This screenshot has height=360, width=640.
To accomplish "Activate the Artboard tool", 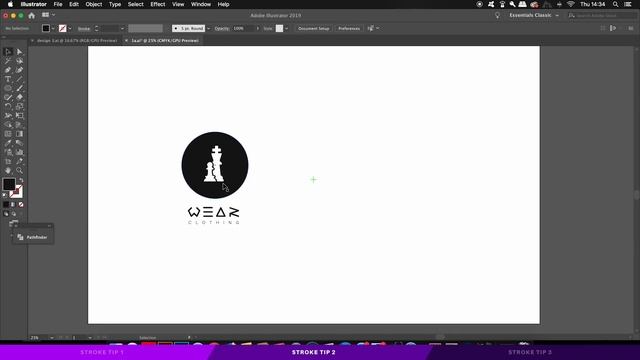I will point(8,162).
